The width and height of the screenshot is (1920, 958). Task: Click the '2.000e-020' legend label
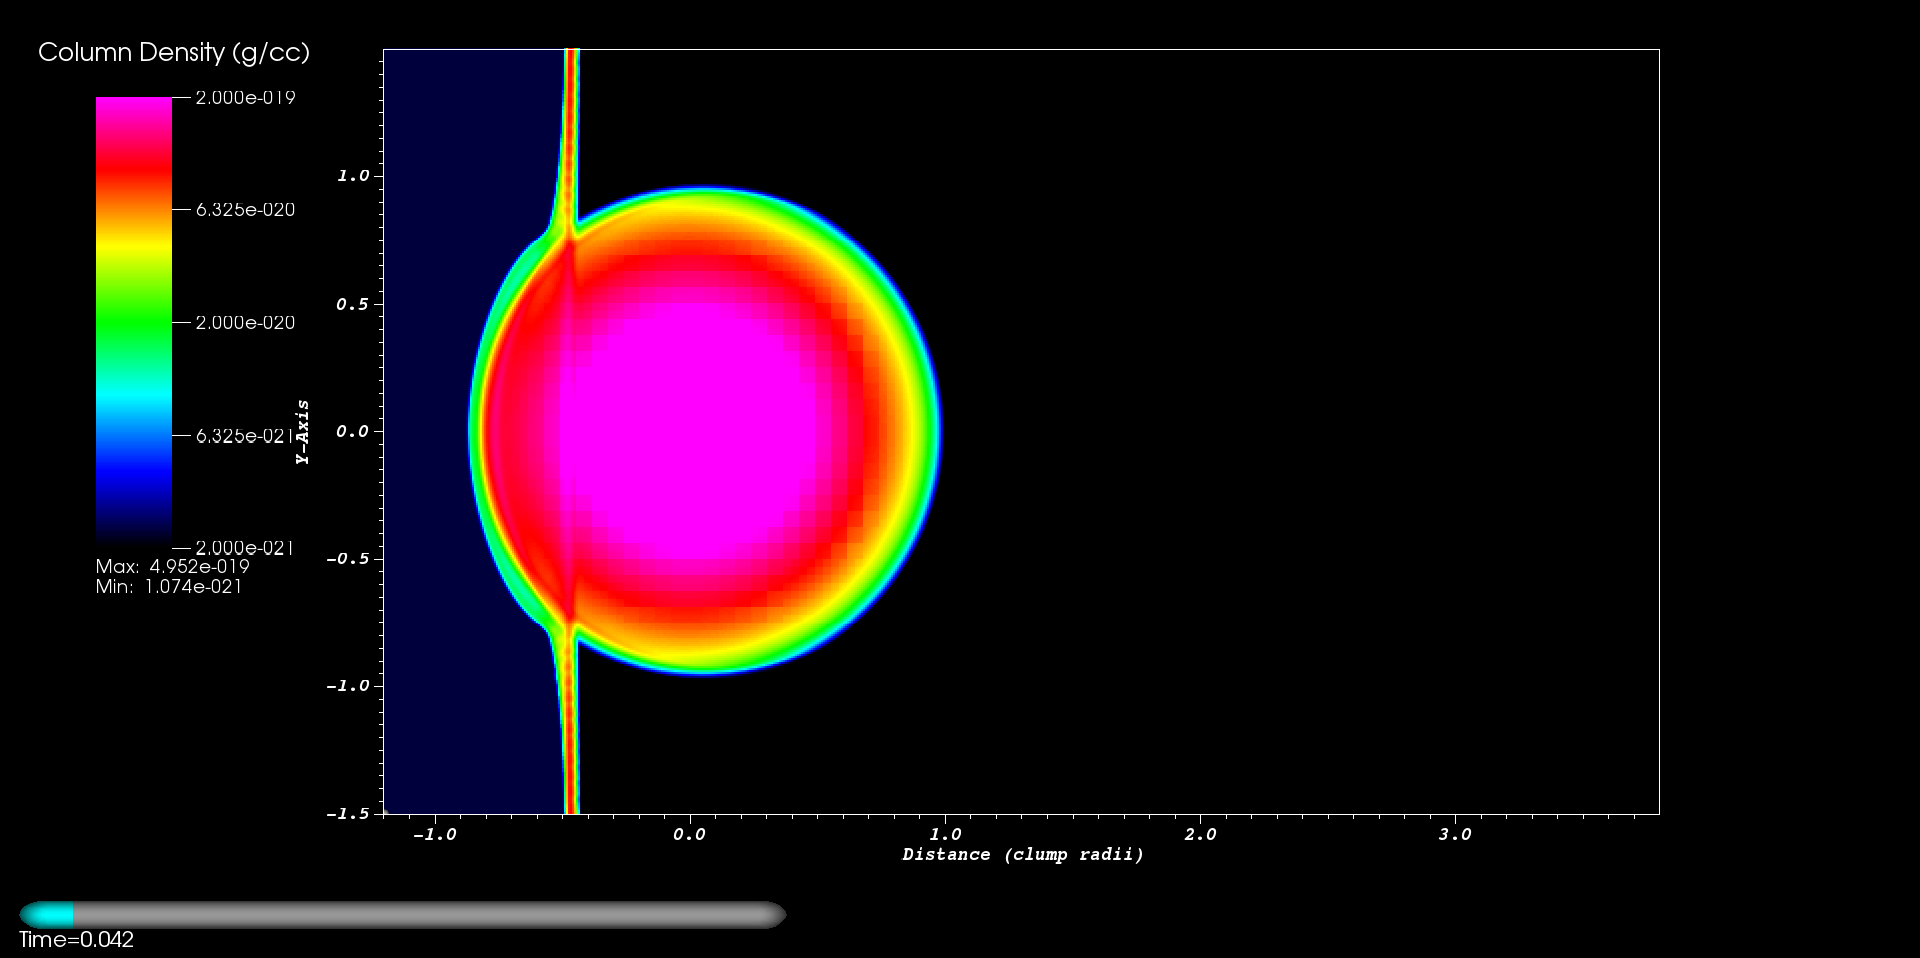(245, 323)
